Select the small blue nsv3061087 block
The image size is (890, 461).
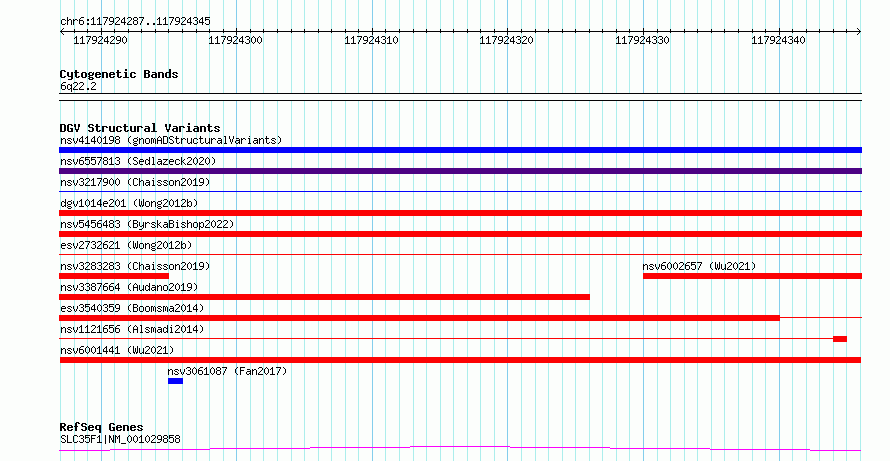click(175, 381)
